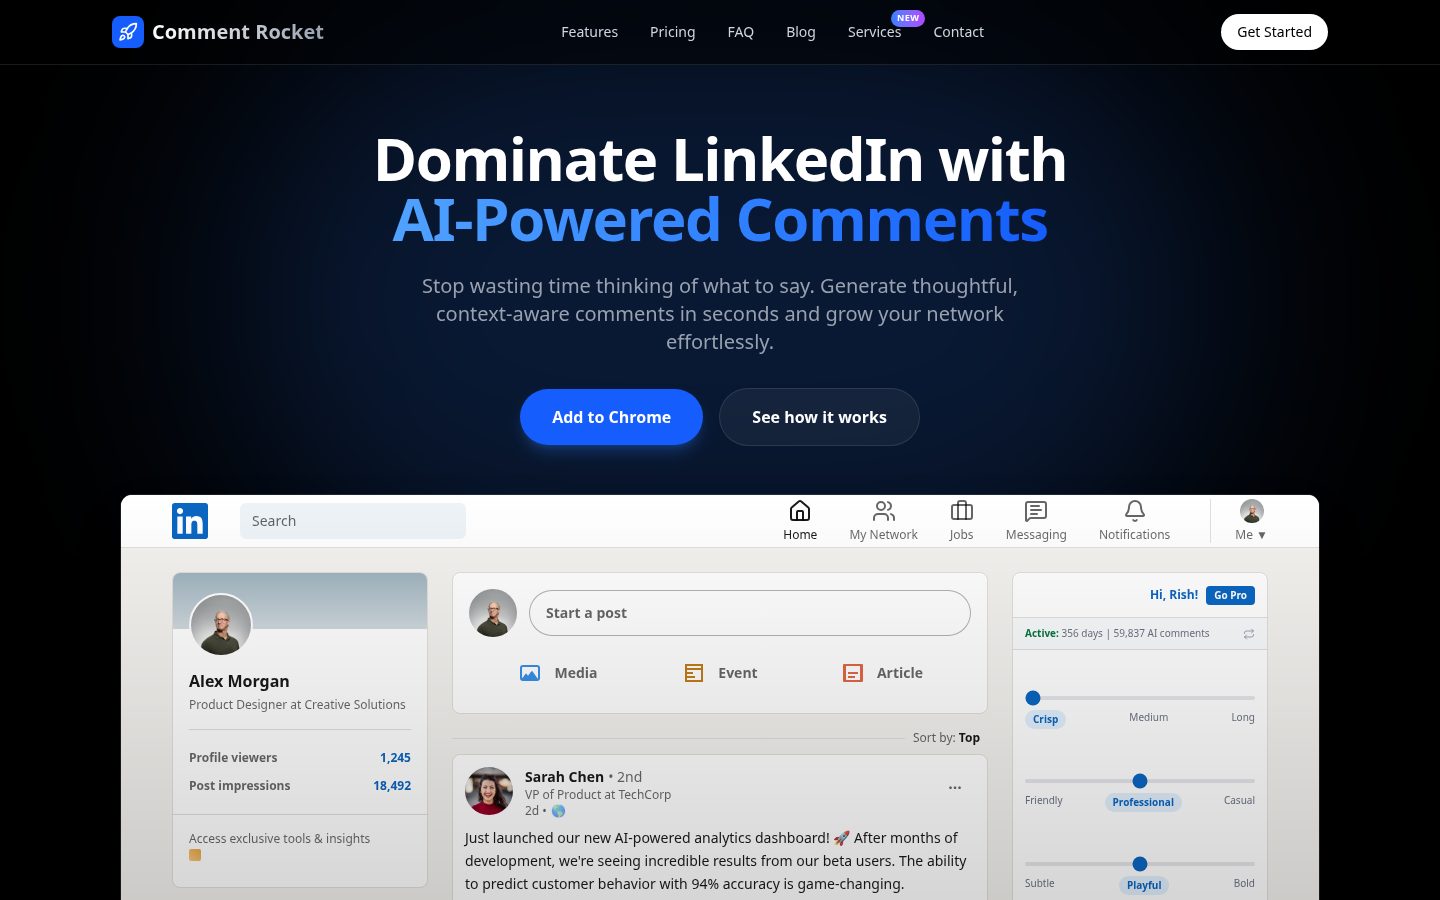Select the Playful style option
The width and height of the screenshot is (1440, 900).
[1144, 885]
